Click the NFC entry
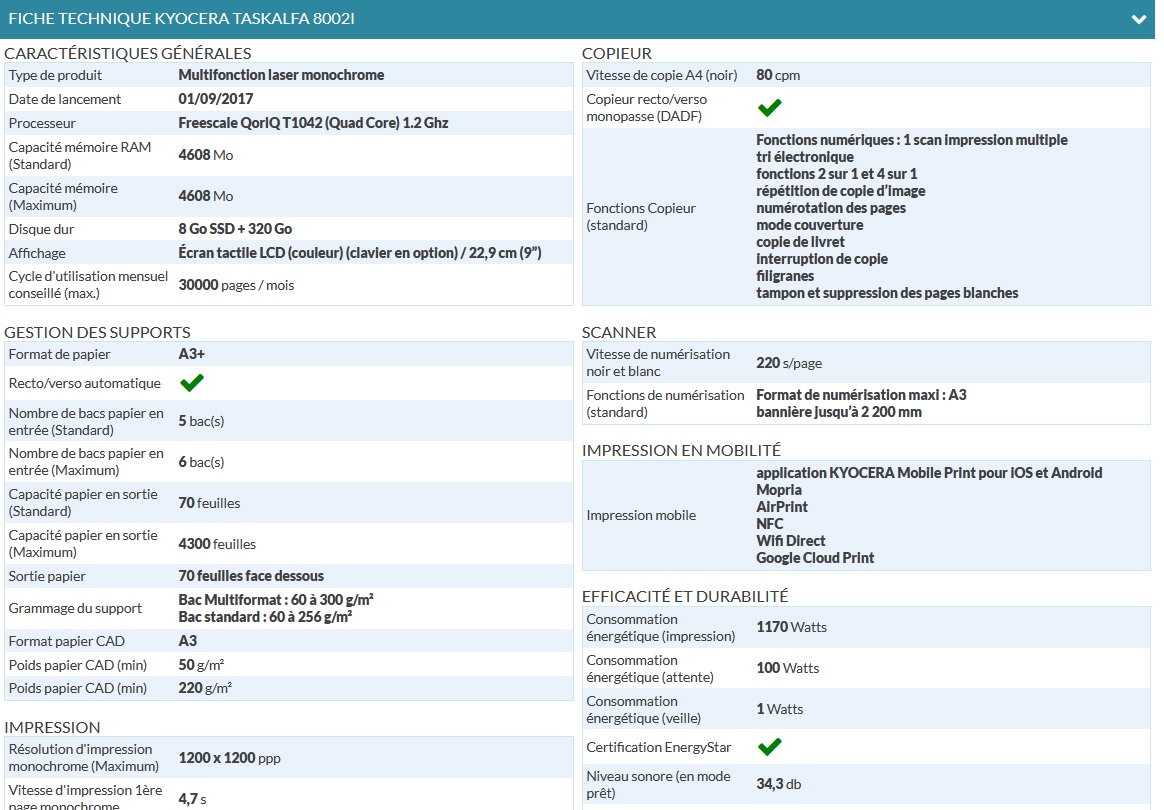The height and width of the screenshot is (810, 1164). pyautogui.click(x=770, y=524)
